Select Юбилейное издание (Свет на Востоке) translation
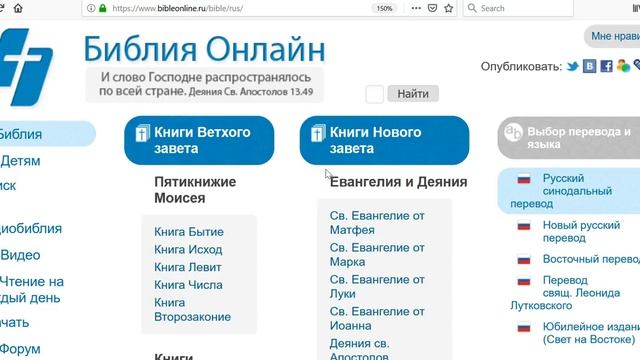Image resolution: width=640 pixels, height=360 pixels. coord(591,333)
